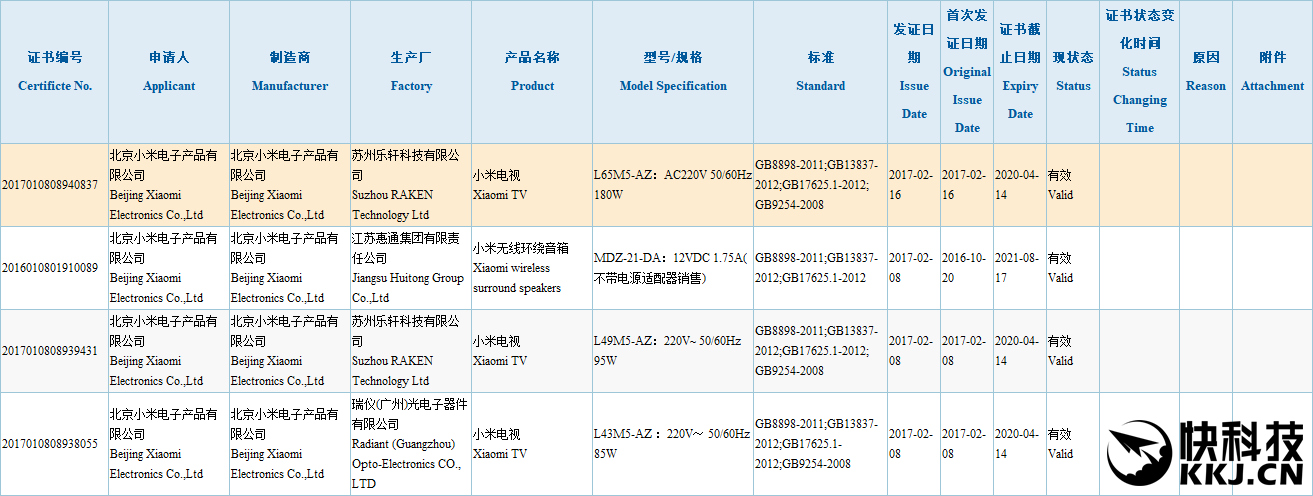This screenshot has width=1313, height=496.
Task: Select certificate number 2016010801910089
Action: tap(51, 268)
